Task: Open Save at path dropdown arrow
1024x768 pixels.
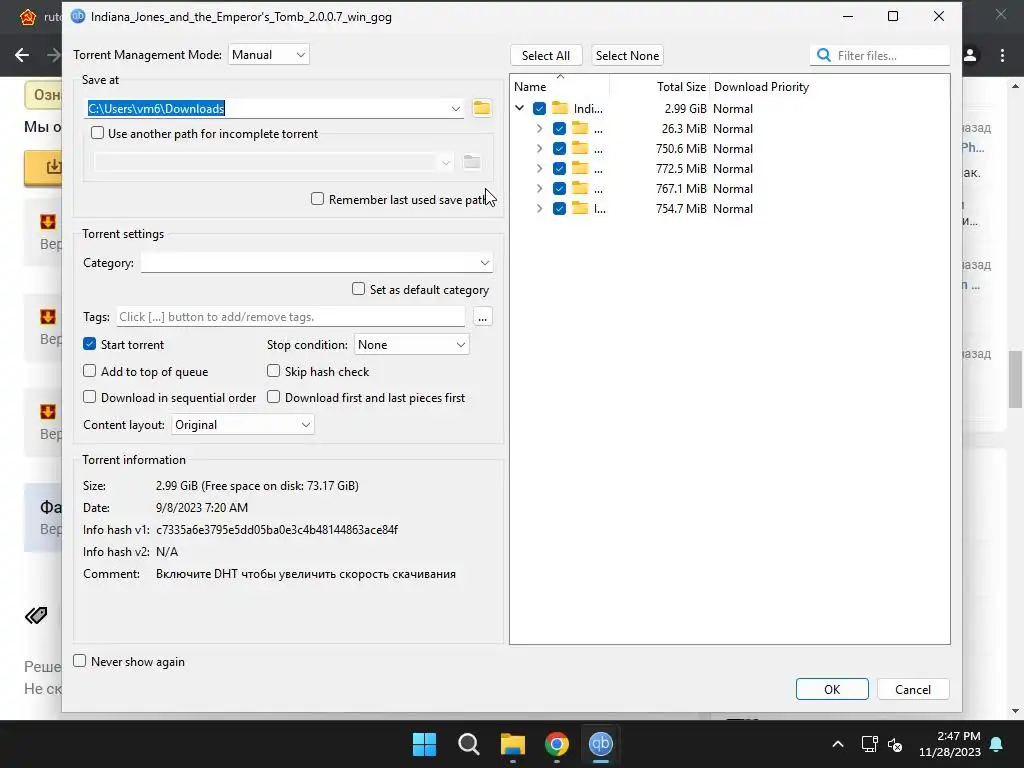Action: [455, 108]
